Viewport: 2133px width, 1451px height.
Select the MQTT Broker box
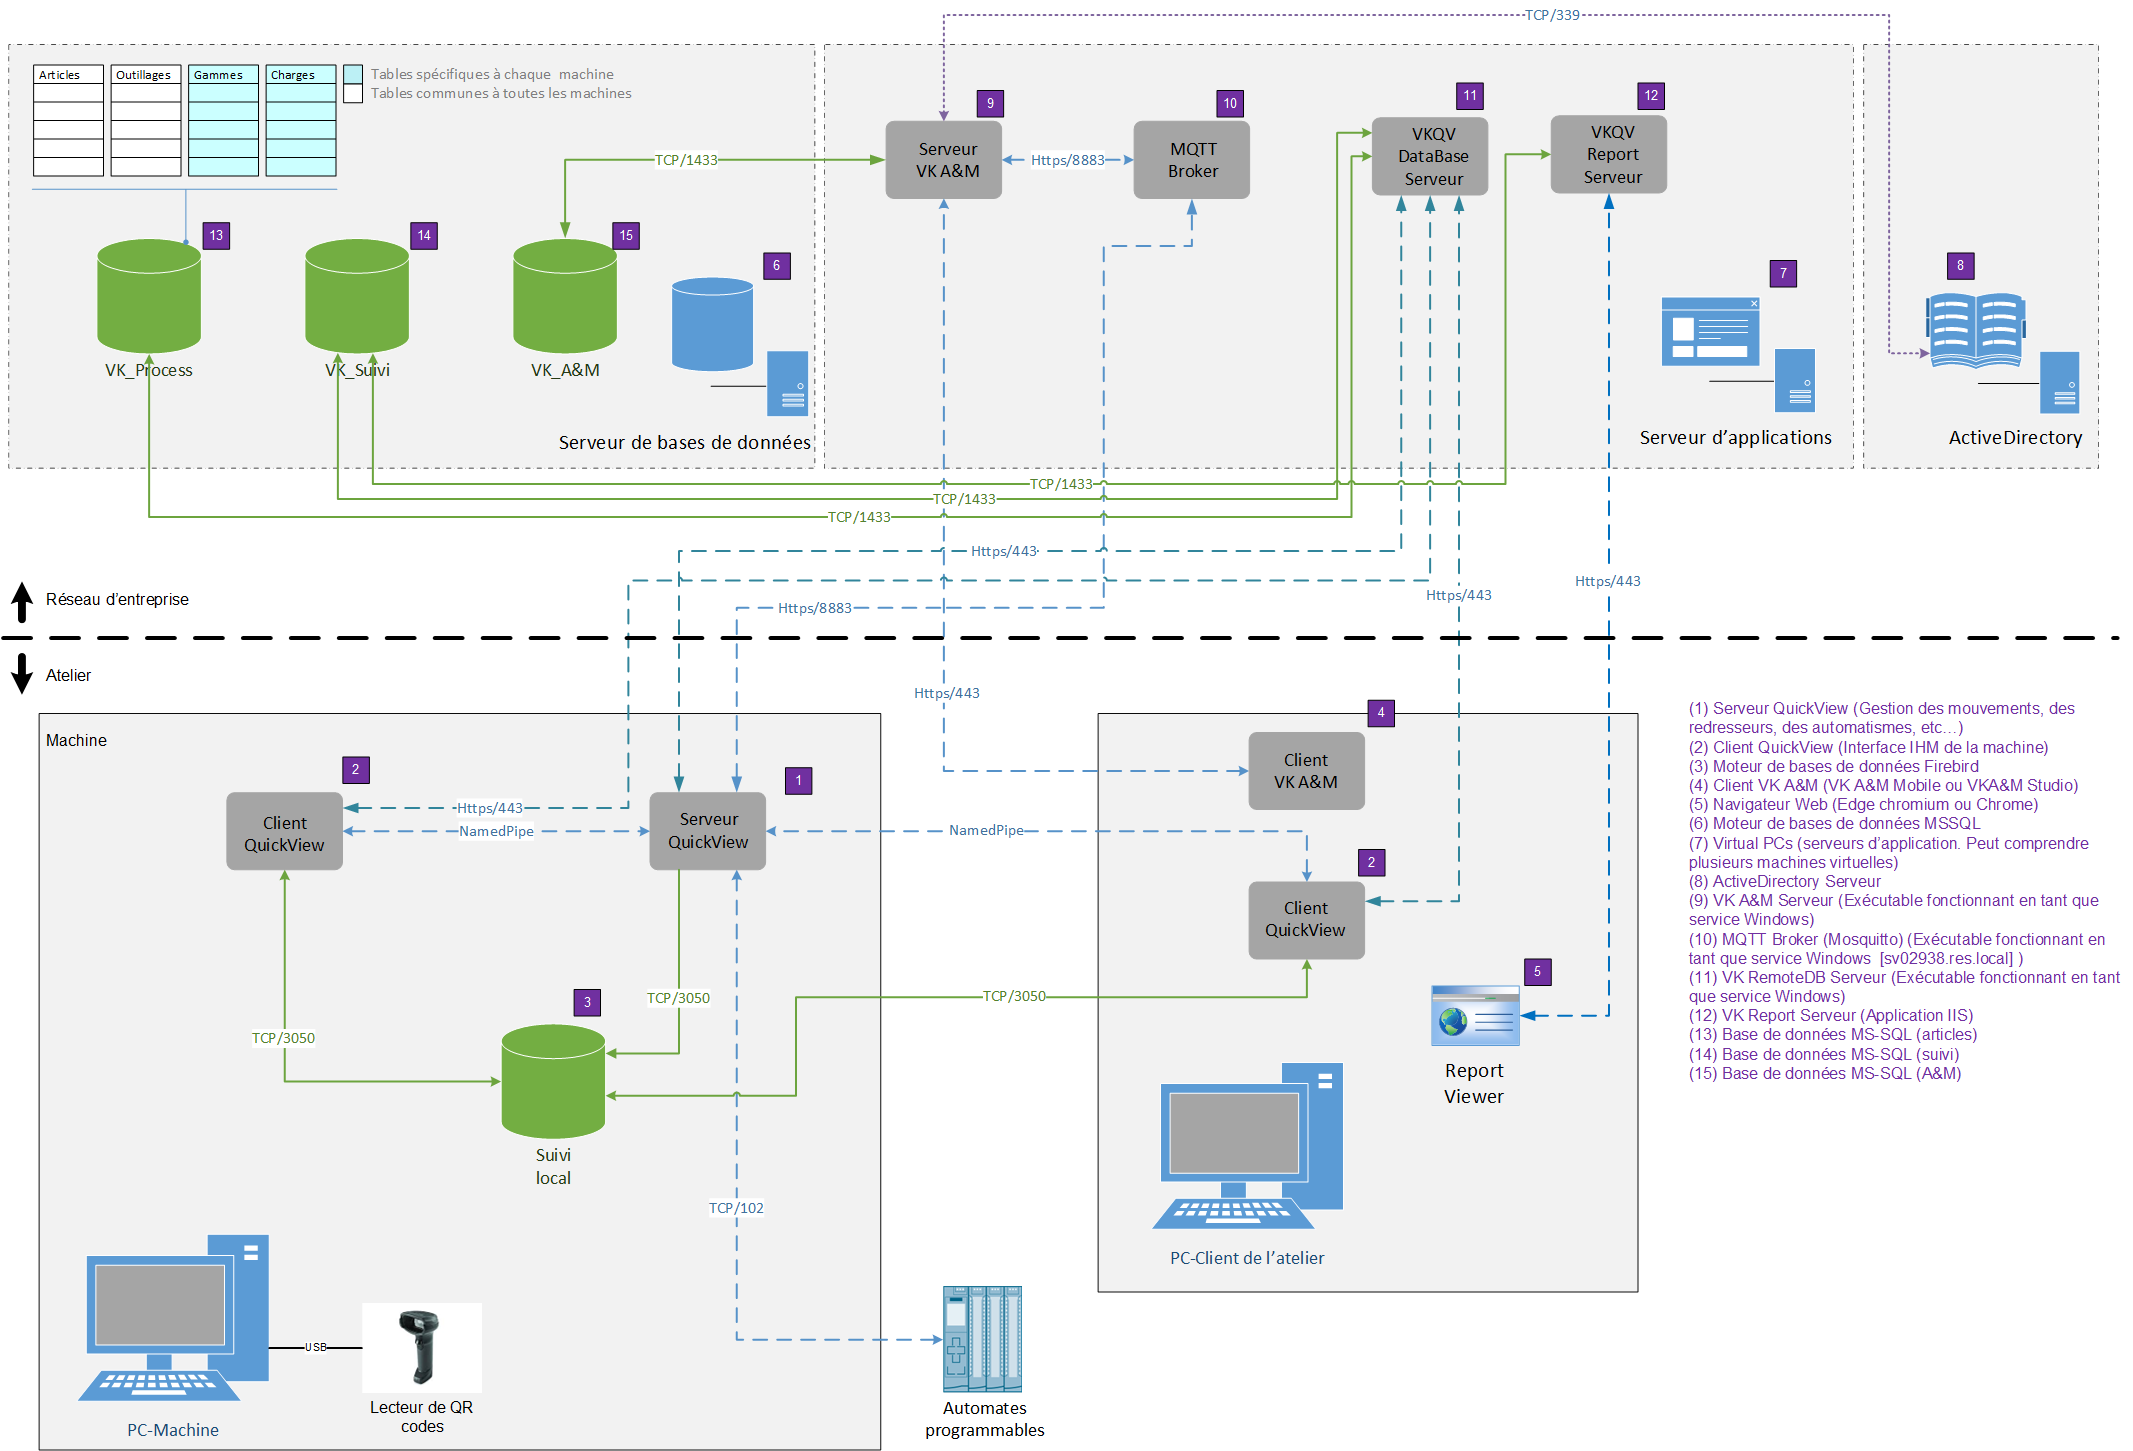click(x=1191, y=160)
